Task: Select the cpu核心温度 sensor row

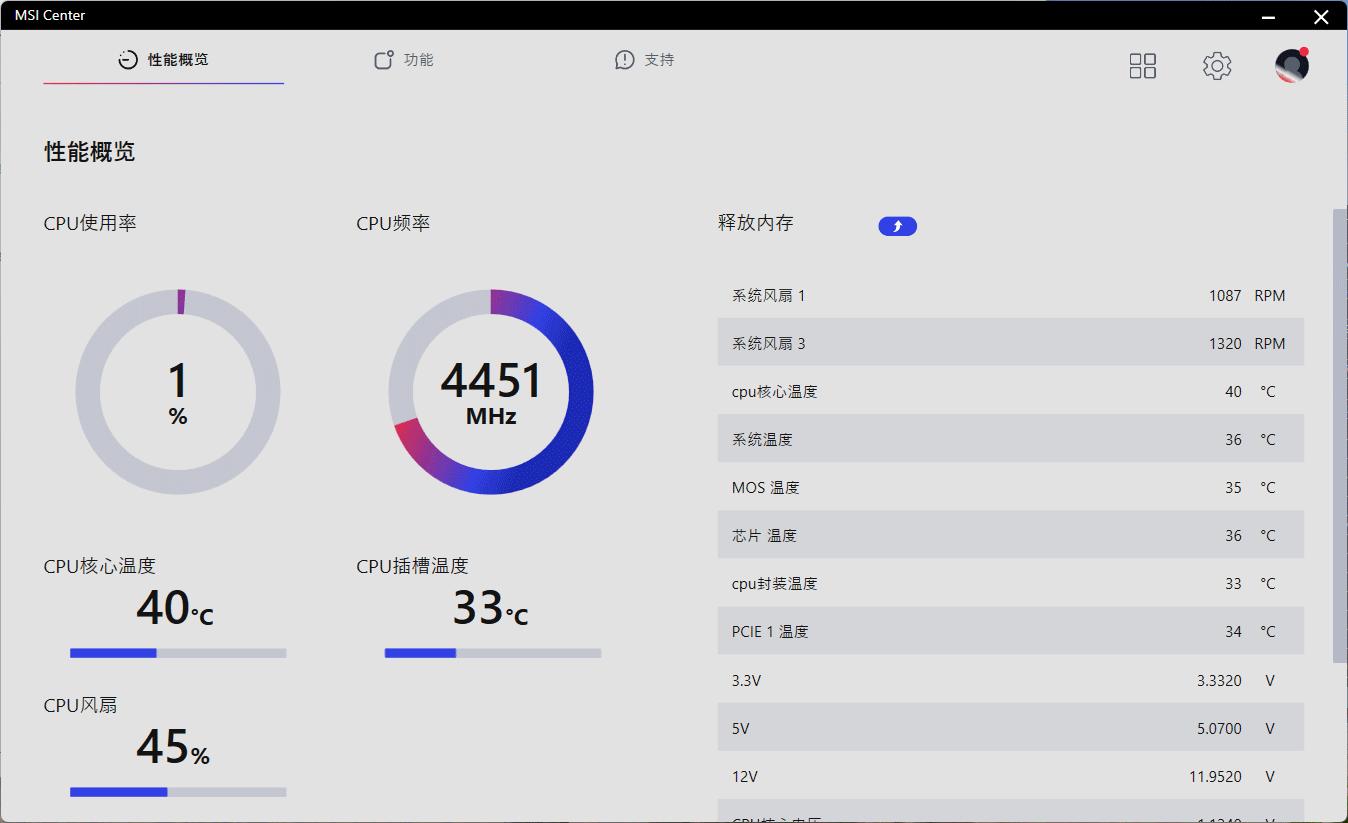Action: point(1010,391)
